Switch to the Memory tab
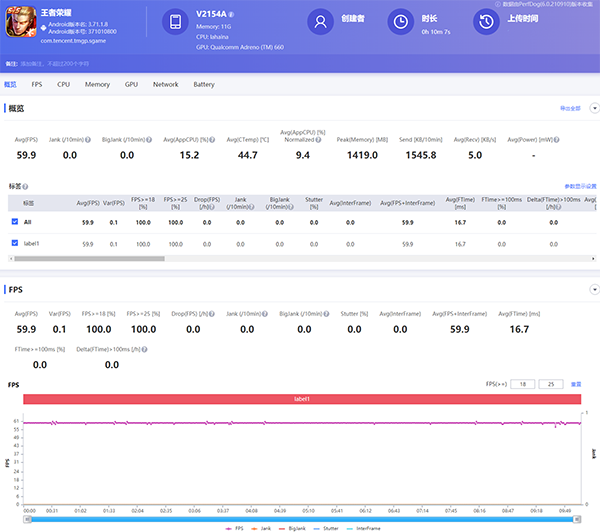 tap(97, 85)
